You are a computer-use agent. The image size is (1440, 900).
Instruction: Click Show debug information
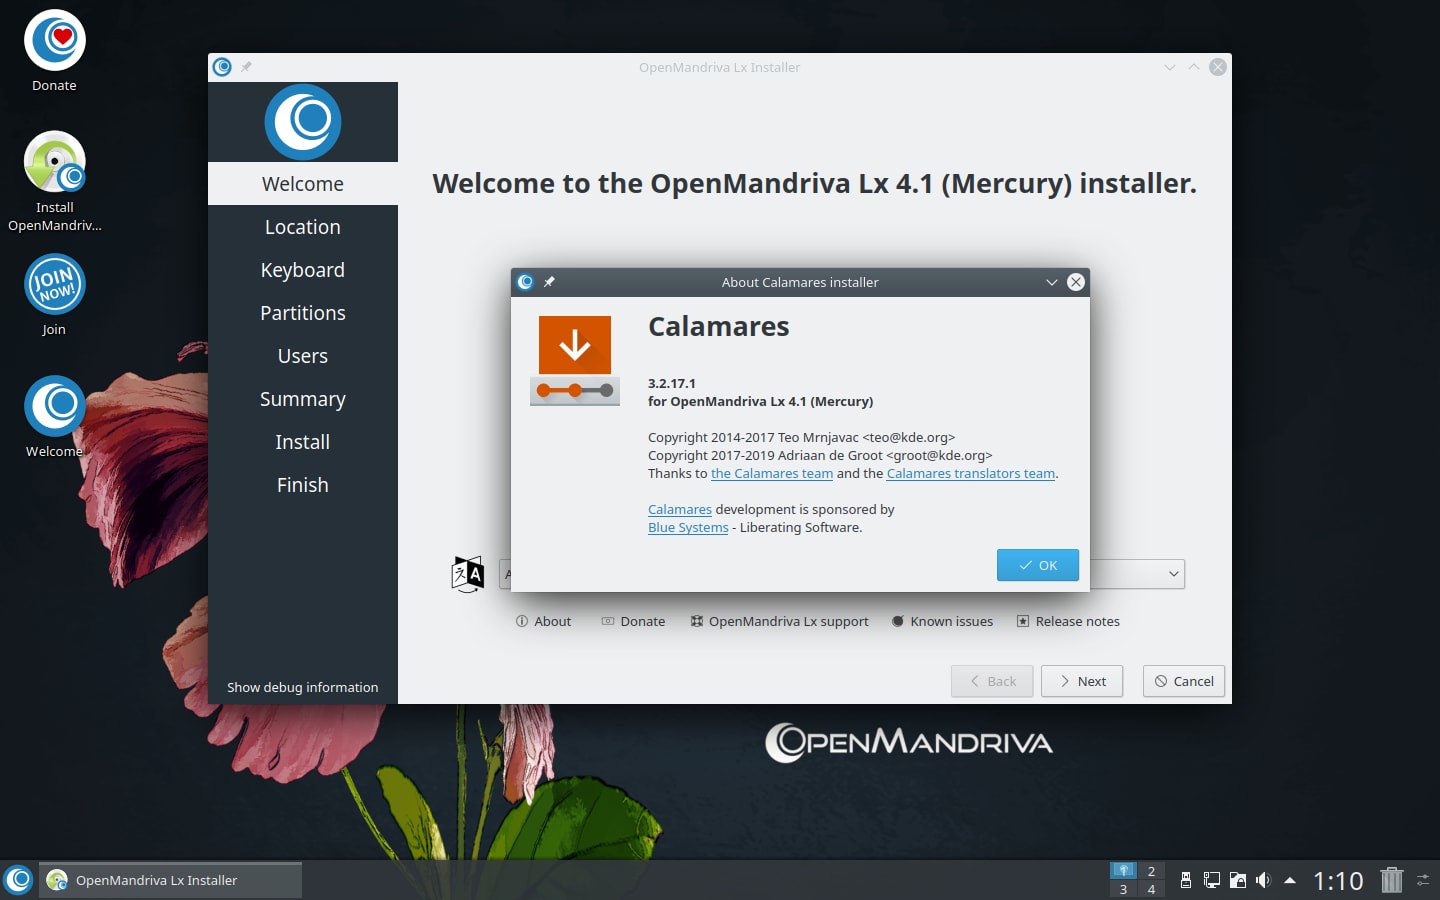coord(302,687)
